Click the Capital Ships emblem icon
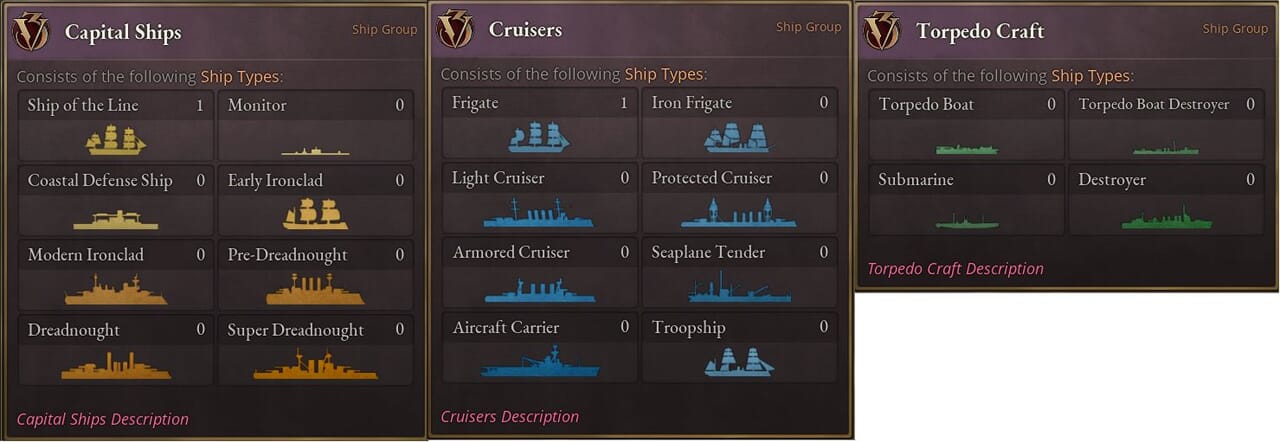The width and height of the screenshot is (1280, 442). tap(31, 31)
